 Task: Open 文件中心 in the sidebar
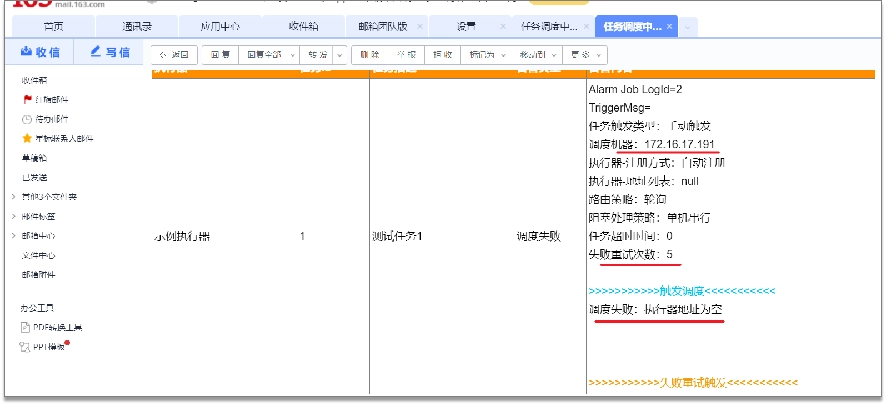coord(39,256)
